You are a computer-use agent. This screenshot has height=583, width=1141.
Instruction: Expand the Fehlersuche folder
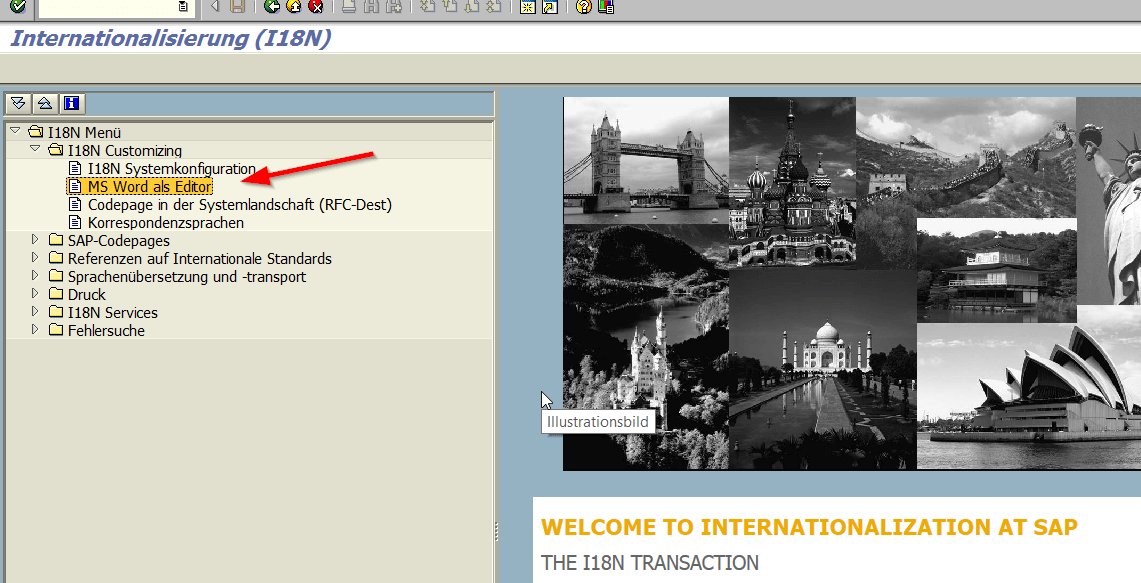click(x=34, y=330)
